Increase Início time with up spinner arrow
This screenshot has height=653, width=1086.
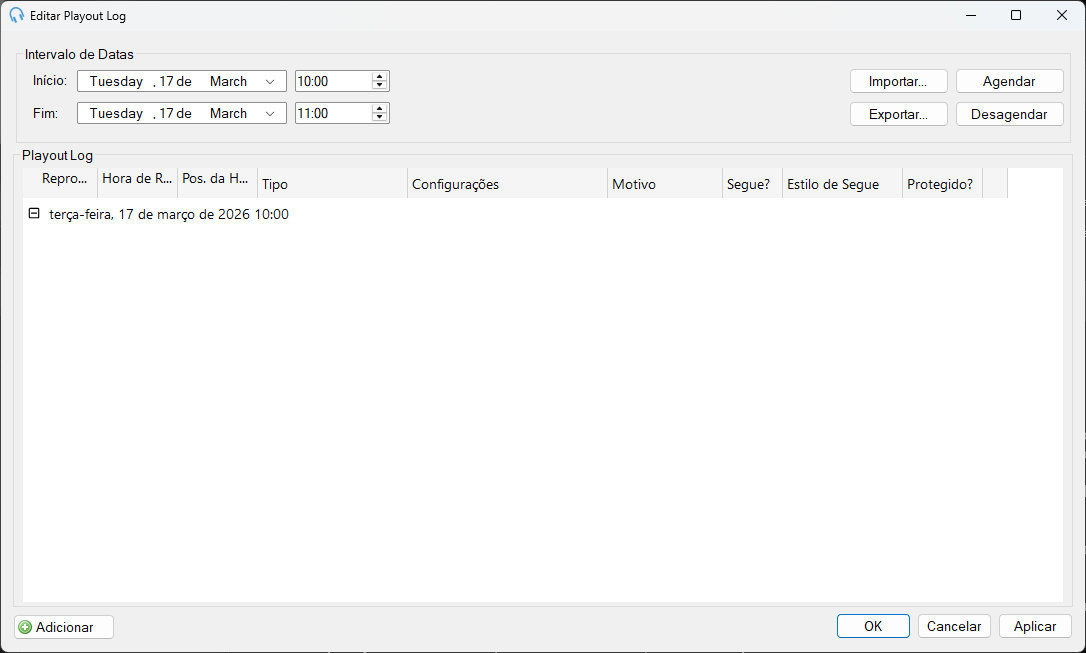tap(379, 77)
